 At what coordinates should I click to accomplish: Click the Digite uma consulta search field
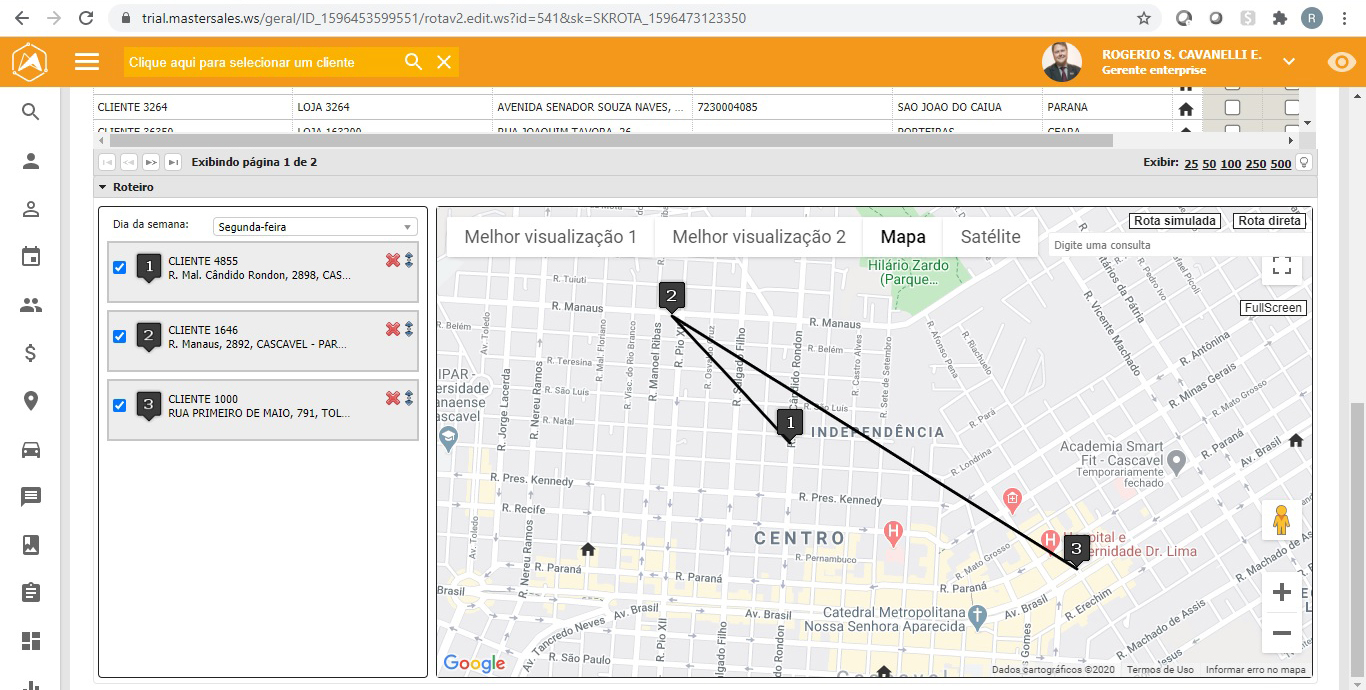(x=1150, y=245)
